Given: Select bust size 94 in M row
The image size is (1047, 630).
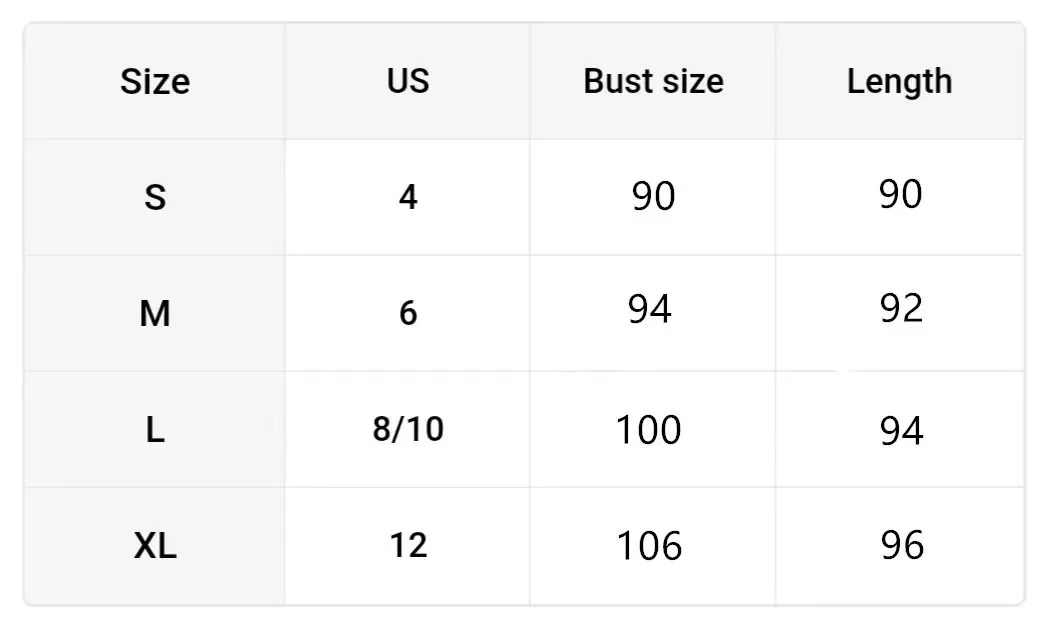Looking at the screenshot, I should click(650, 310).
